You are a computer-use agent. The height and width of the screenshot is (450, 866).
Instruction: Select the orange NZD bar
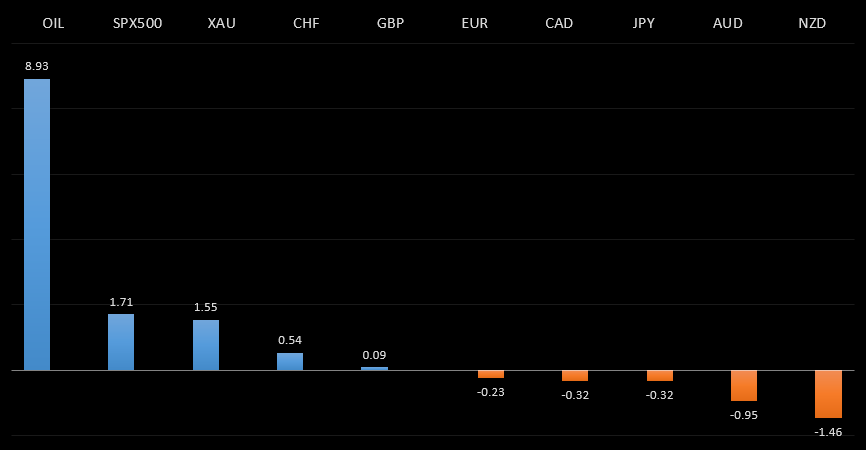click(828, 394)
